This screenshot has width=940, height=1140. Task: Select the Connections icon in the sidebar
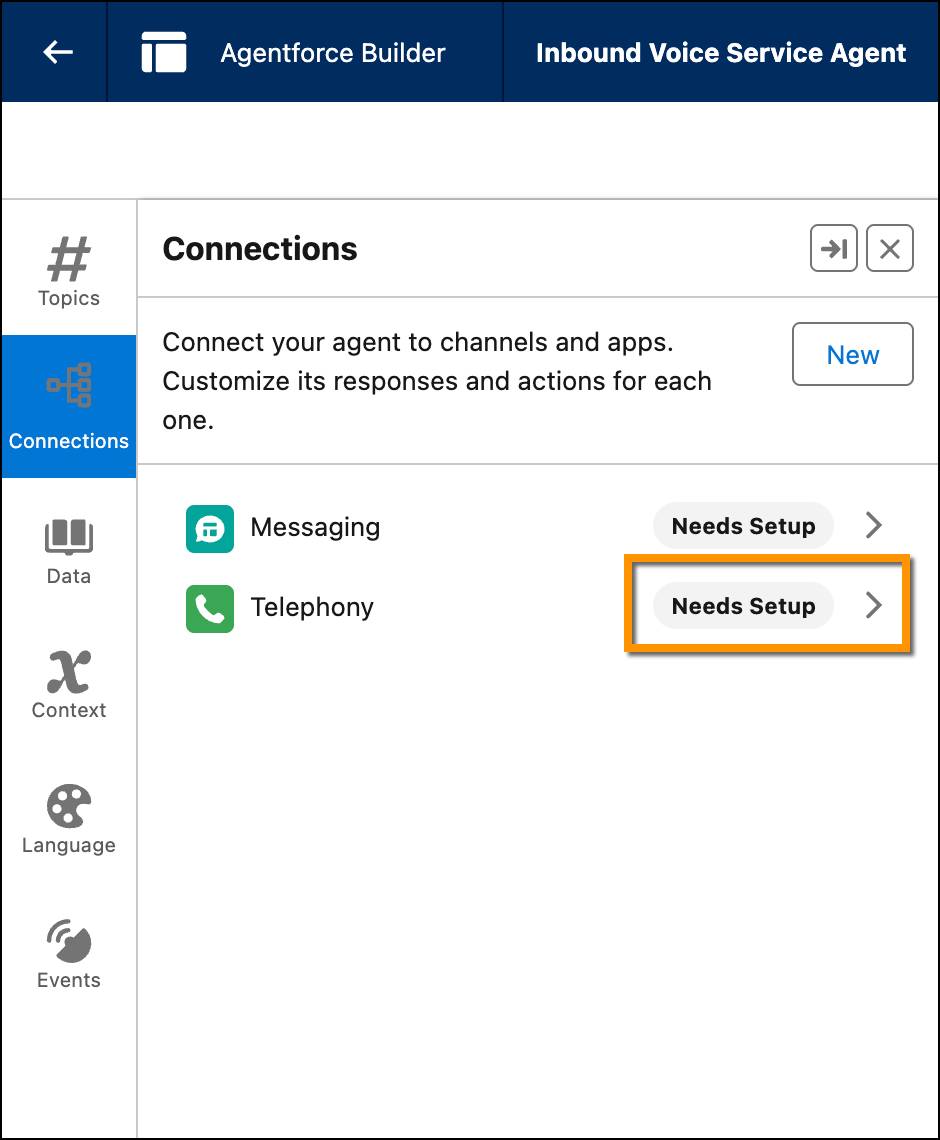[x=68, y=406]
